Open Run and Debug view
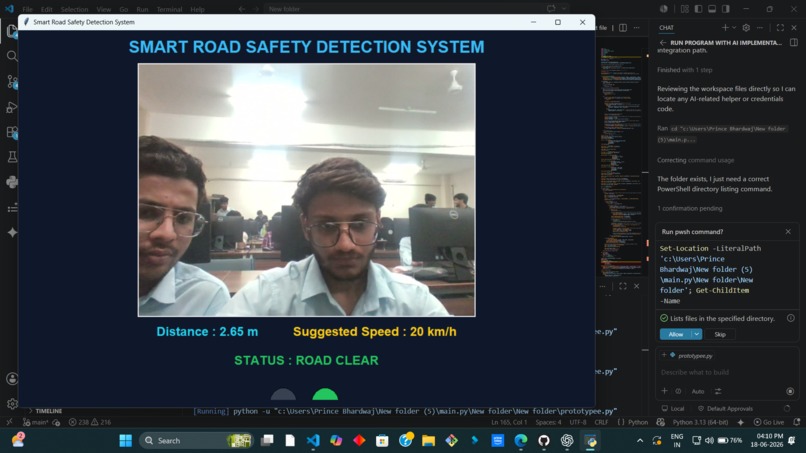 (12, 107)
